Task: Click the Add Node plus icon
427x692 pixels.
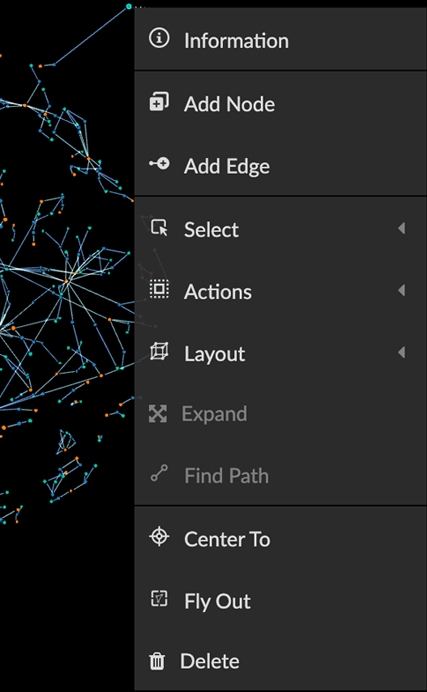Action: pos(159,102)
